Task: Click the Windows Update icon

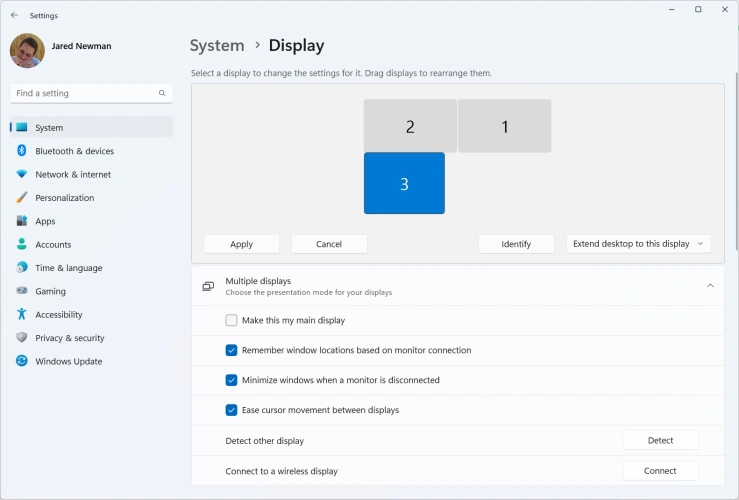Action: [x=21, y=361]
